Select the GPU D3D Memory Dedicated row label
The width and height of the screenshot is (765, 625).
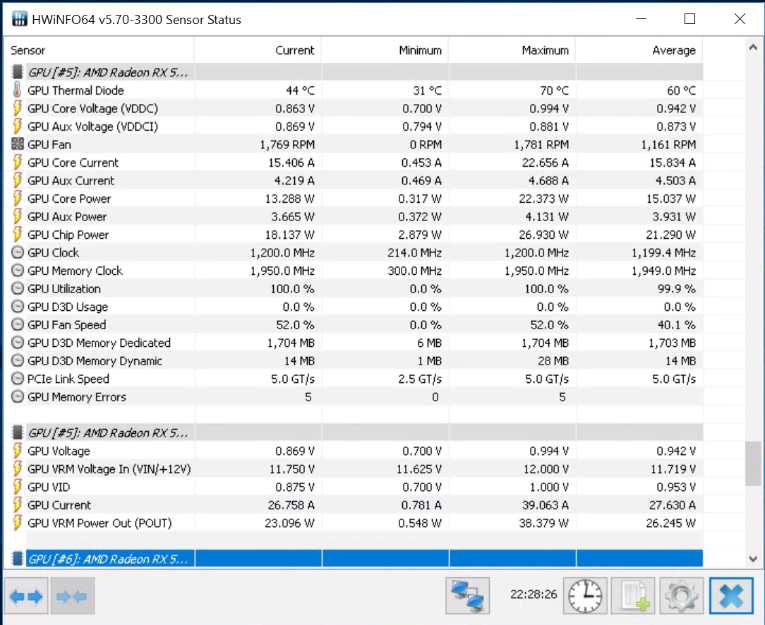click(x=99, y=343)
